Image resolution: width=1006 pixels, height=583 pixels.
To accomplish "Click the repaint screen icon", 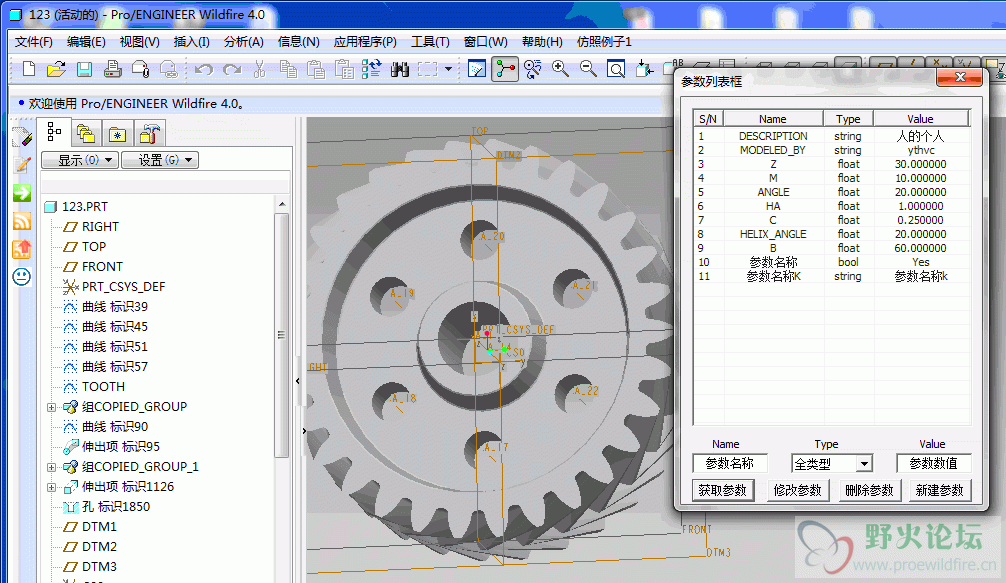I will pyautogui.click(x=477, y=69).
